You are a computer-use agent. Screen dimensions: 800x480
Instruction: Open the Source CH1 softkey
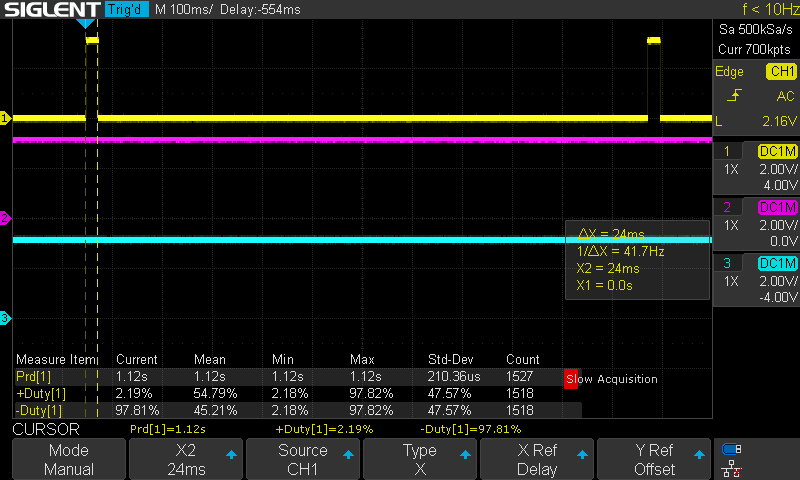coord(303,459)
